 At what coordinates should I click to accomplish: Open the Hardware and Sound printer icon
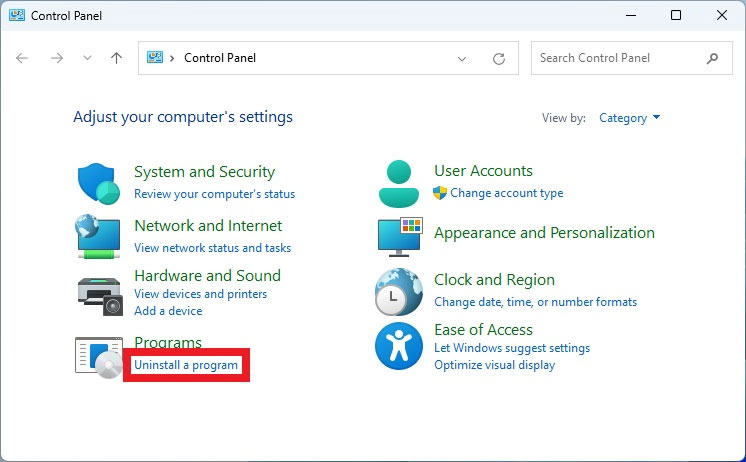(x=100, y=296)
